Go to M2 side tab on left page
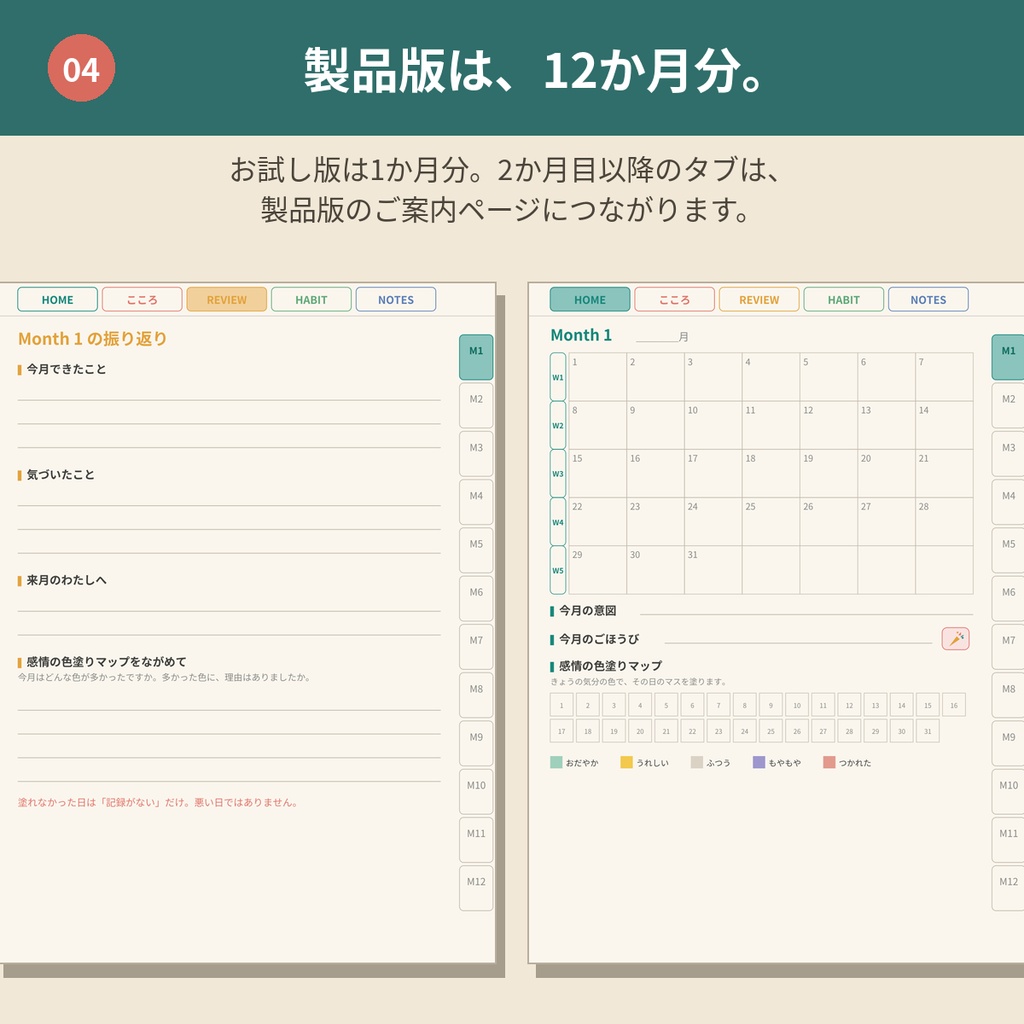1024x1024 pixels. [476, 406]
